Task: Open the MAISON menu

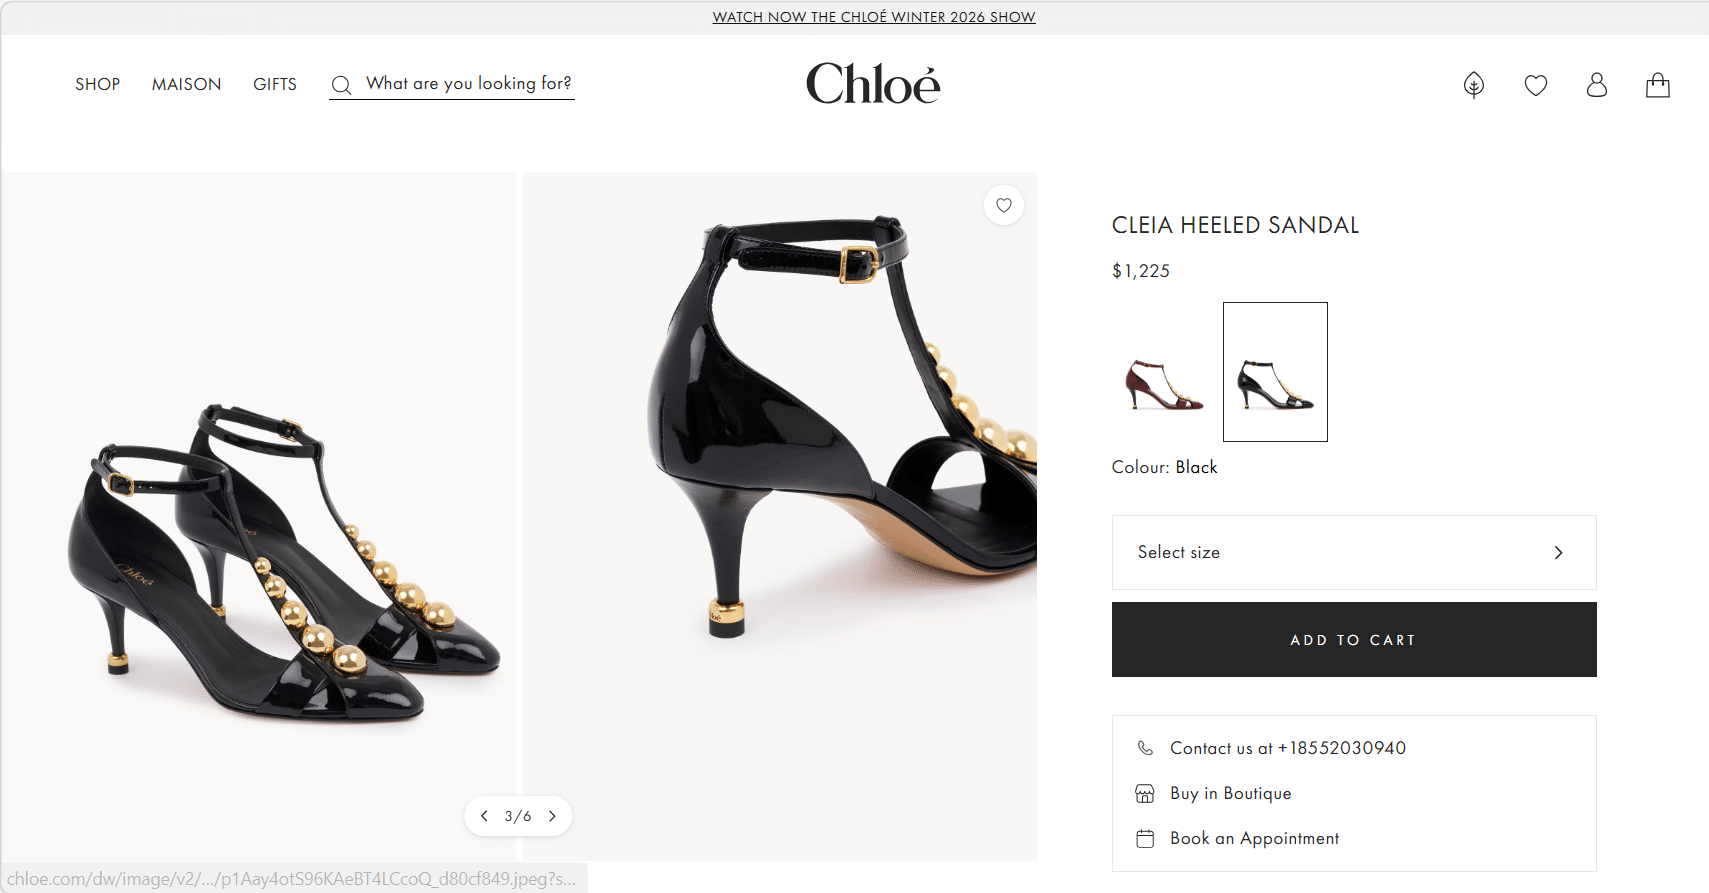Action: 186,85
